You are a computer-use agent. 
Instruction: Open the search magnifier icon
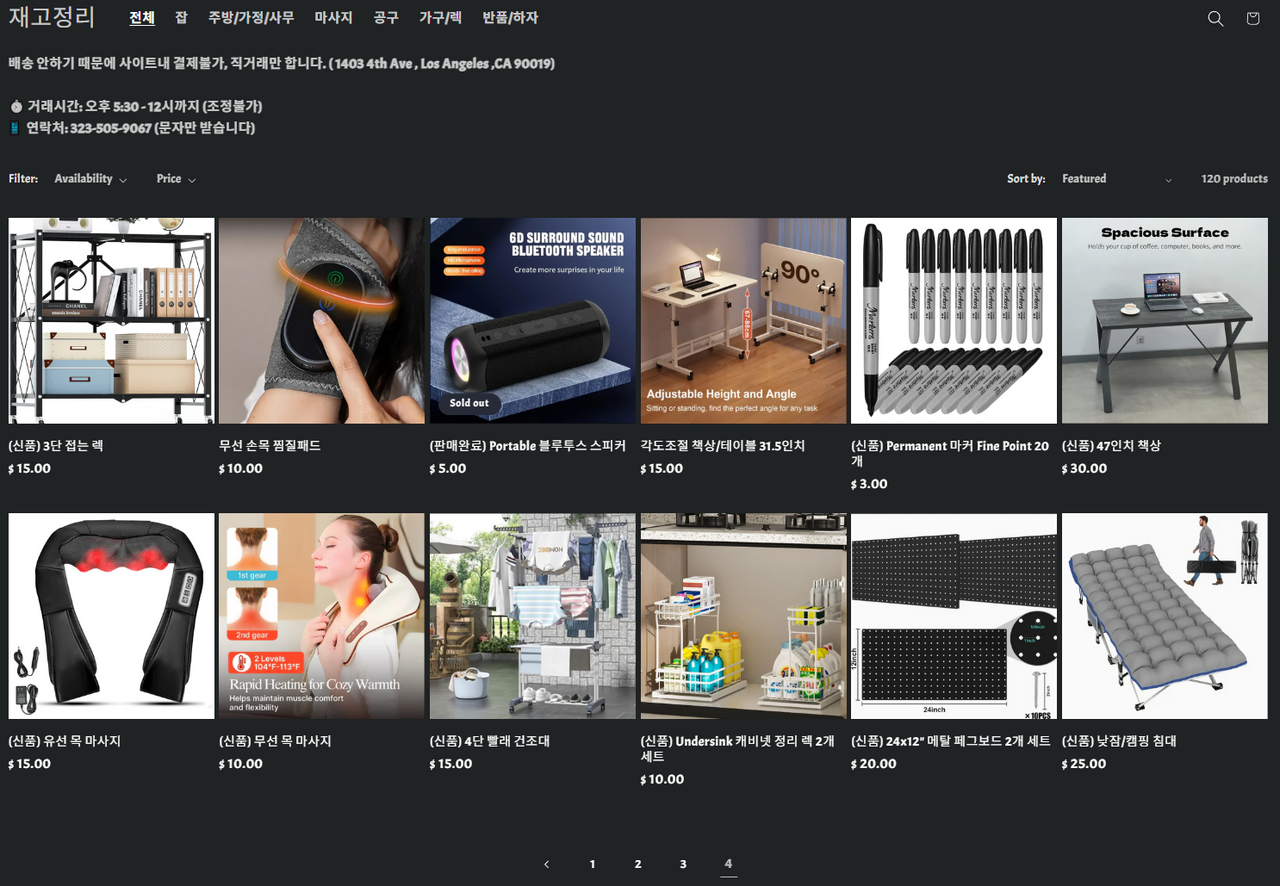point(1215,19)
